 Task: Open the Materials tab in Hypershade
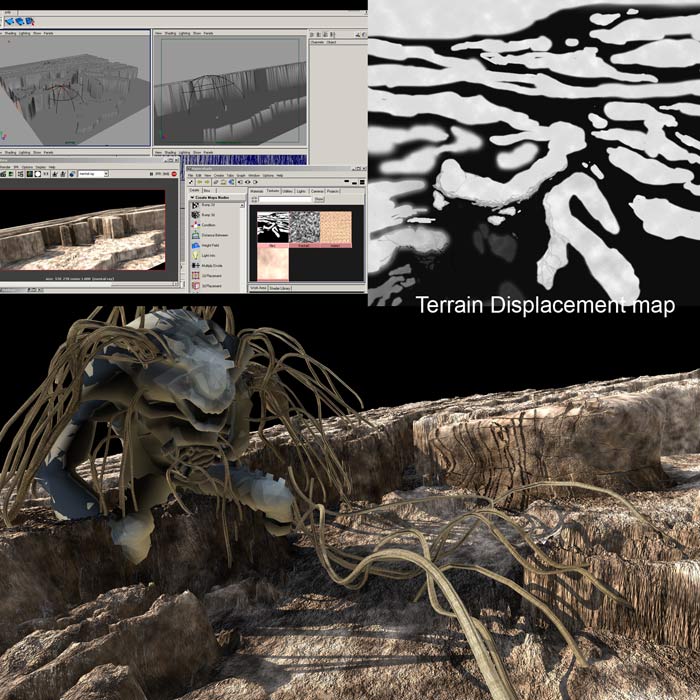[256, 190]
